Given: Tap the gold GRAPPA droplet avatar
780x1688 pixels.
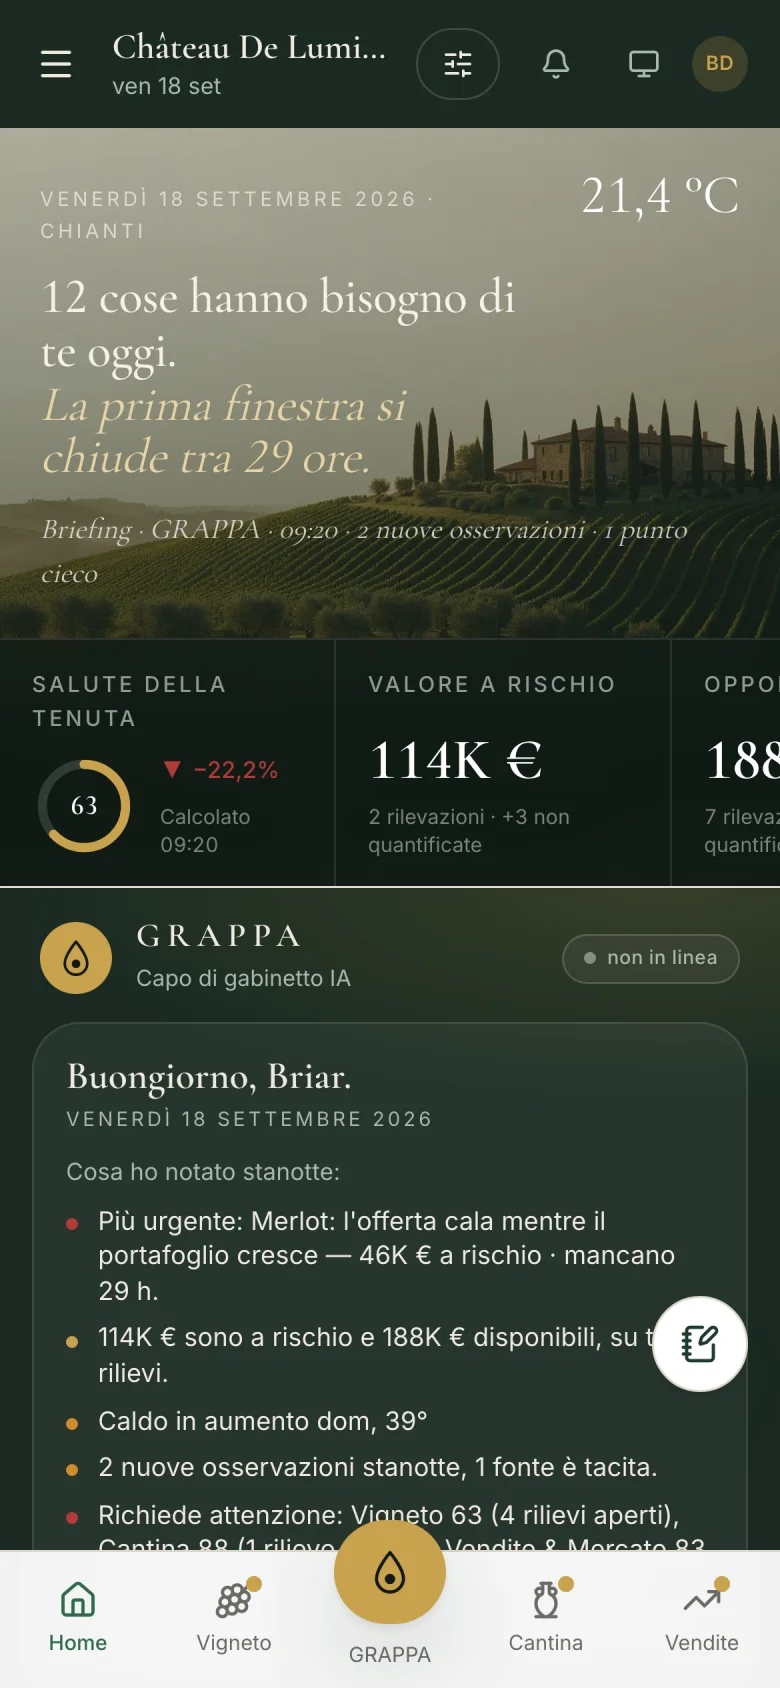Looking at the screenshot, I should tap(76, 958).
